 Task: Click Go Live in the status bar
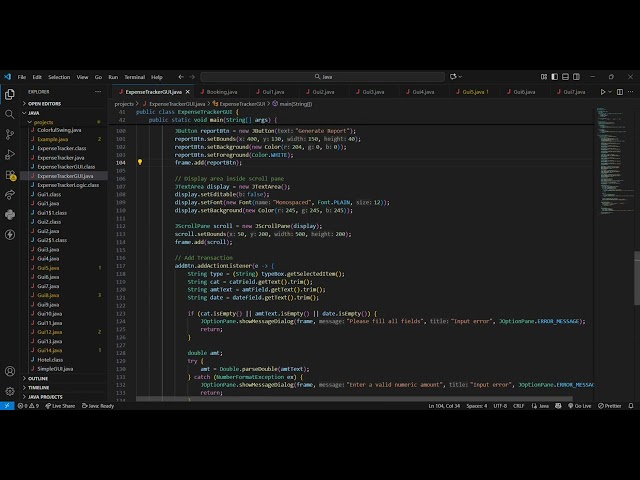579,406
